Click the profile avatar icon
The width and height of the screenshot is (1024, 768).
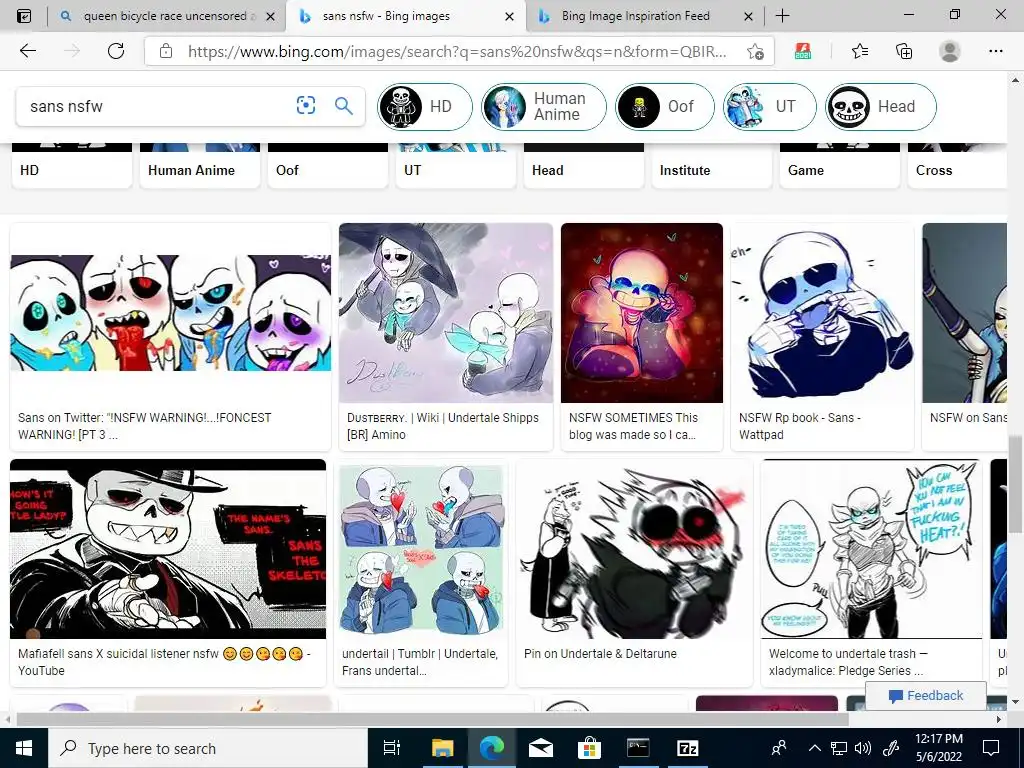click(950, 51)
